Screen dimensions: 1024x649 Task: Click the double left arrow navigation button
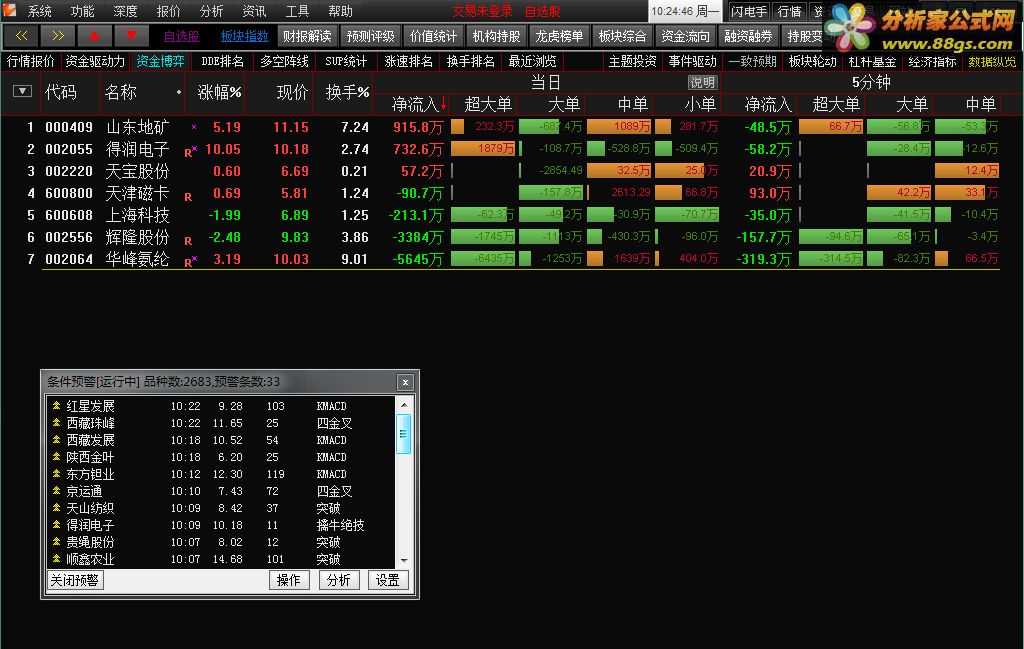(x=21, y=35)
